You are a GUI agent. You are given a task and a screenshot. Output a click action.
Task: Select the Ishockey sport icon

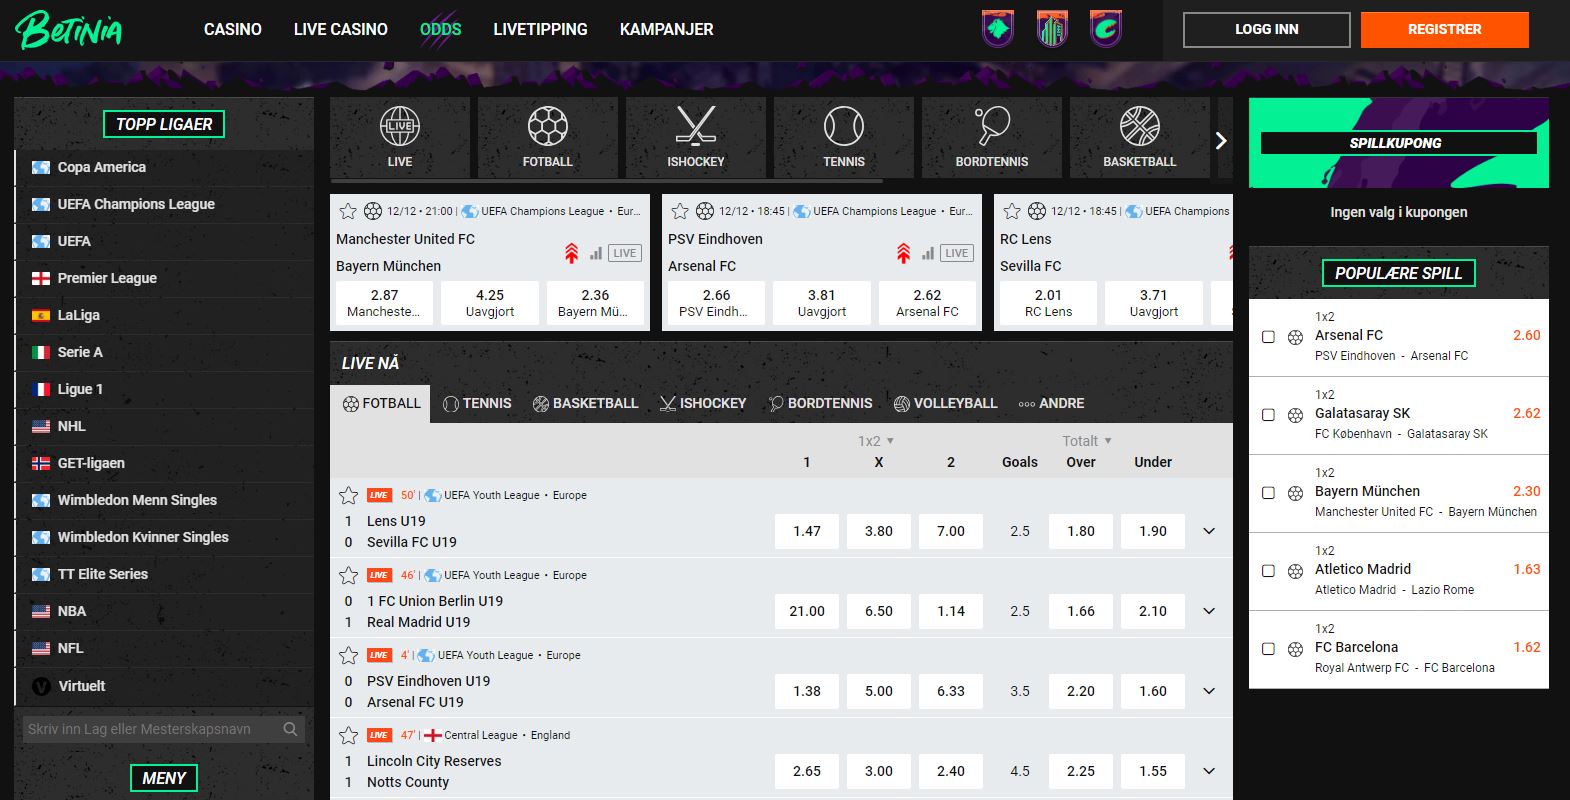[695, 128]
